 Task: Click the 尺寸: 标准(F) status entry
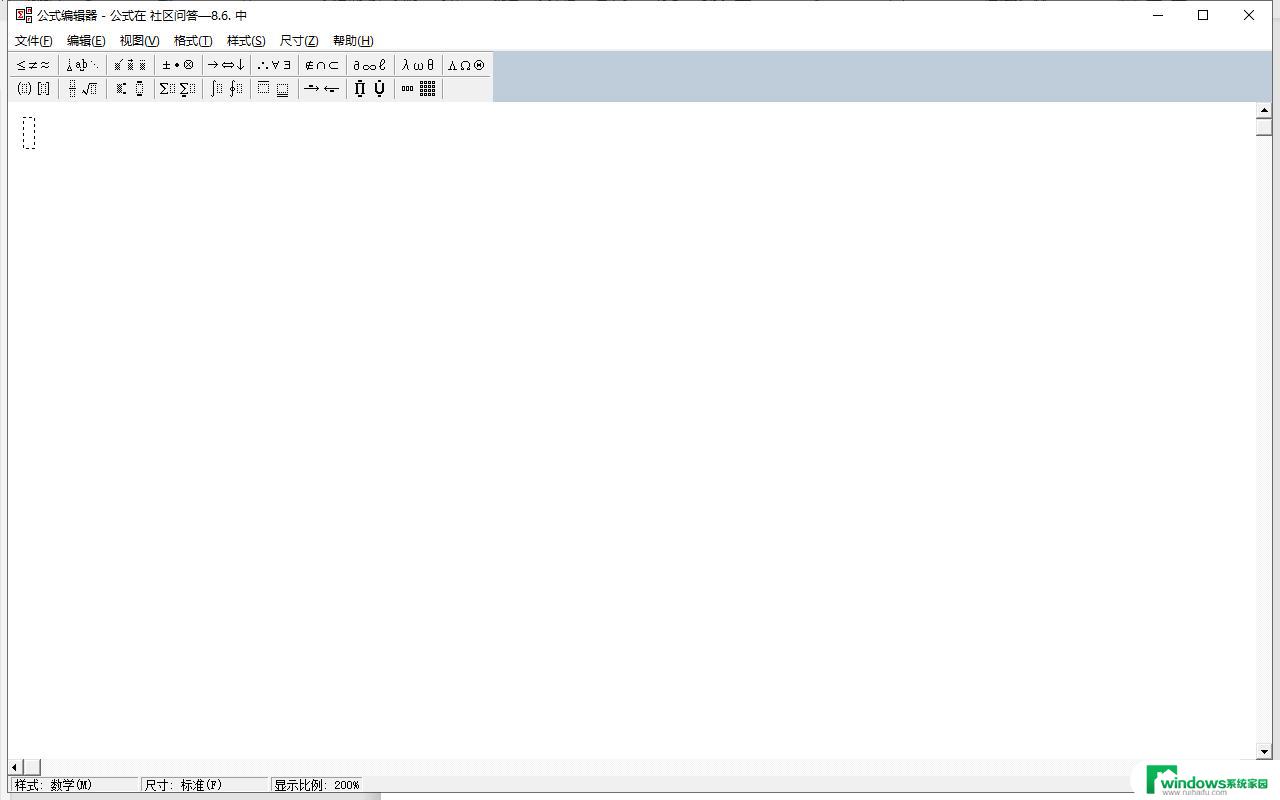coord(205,785)
